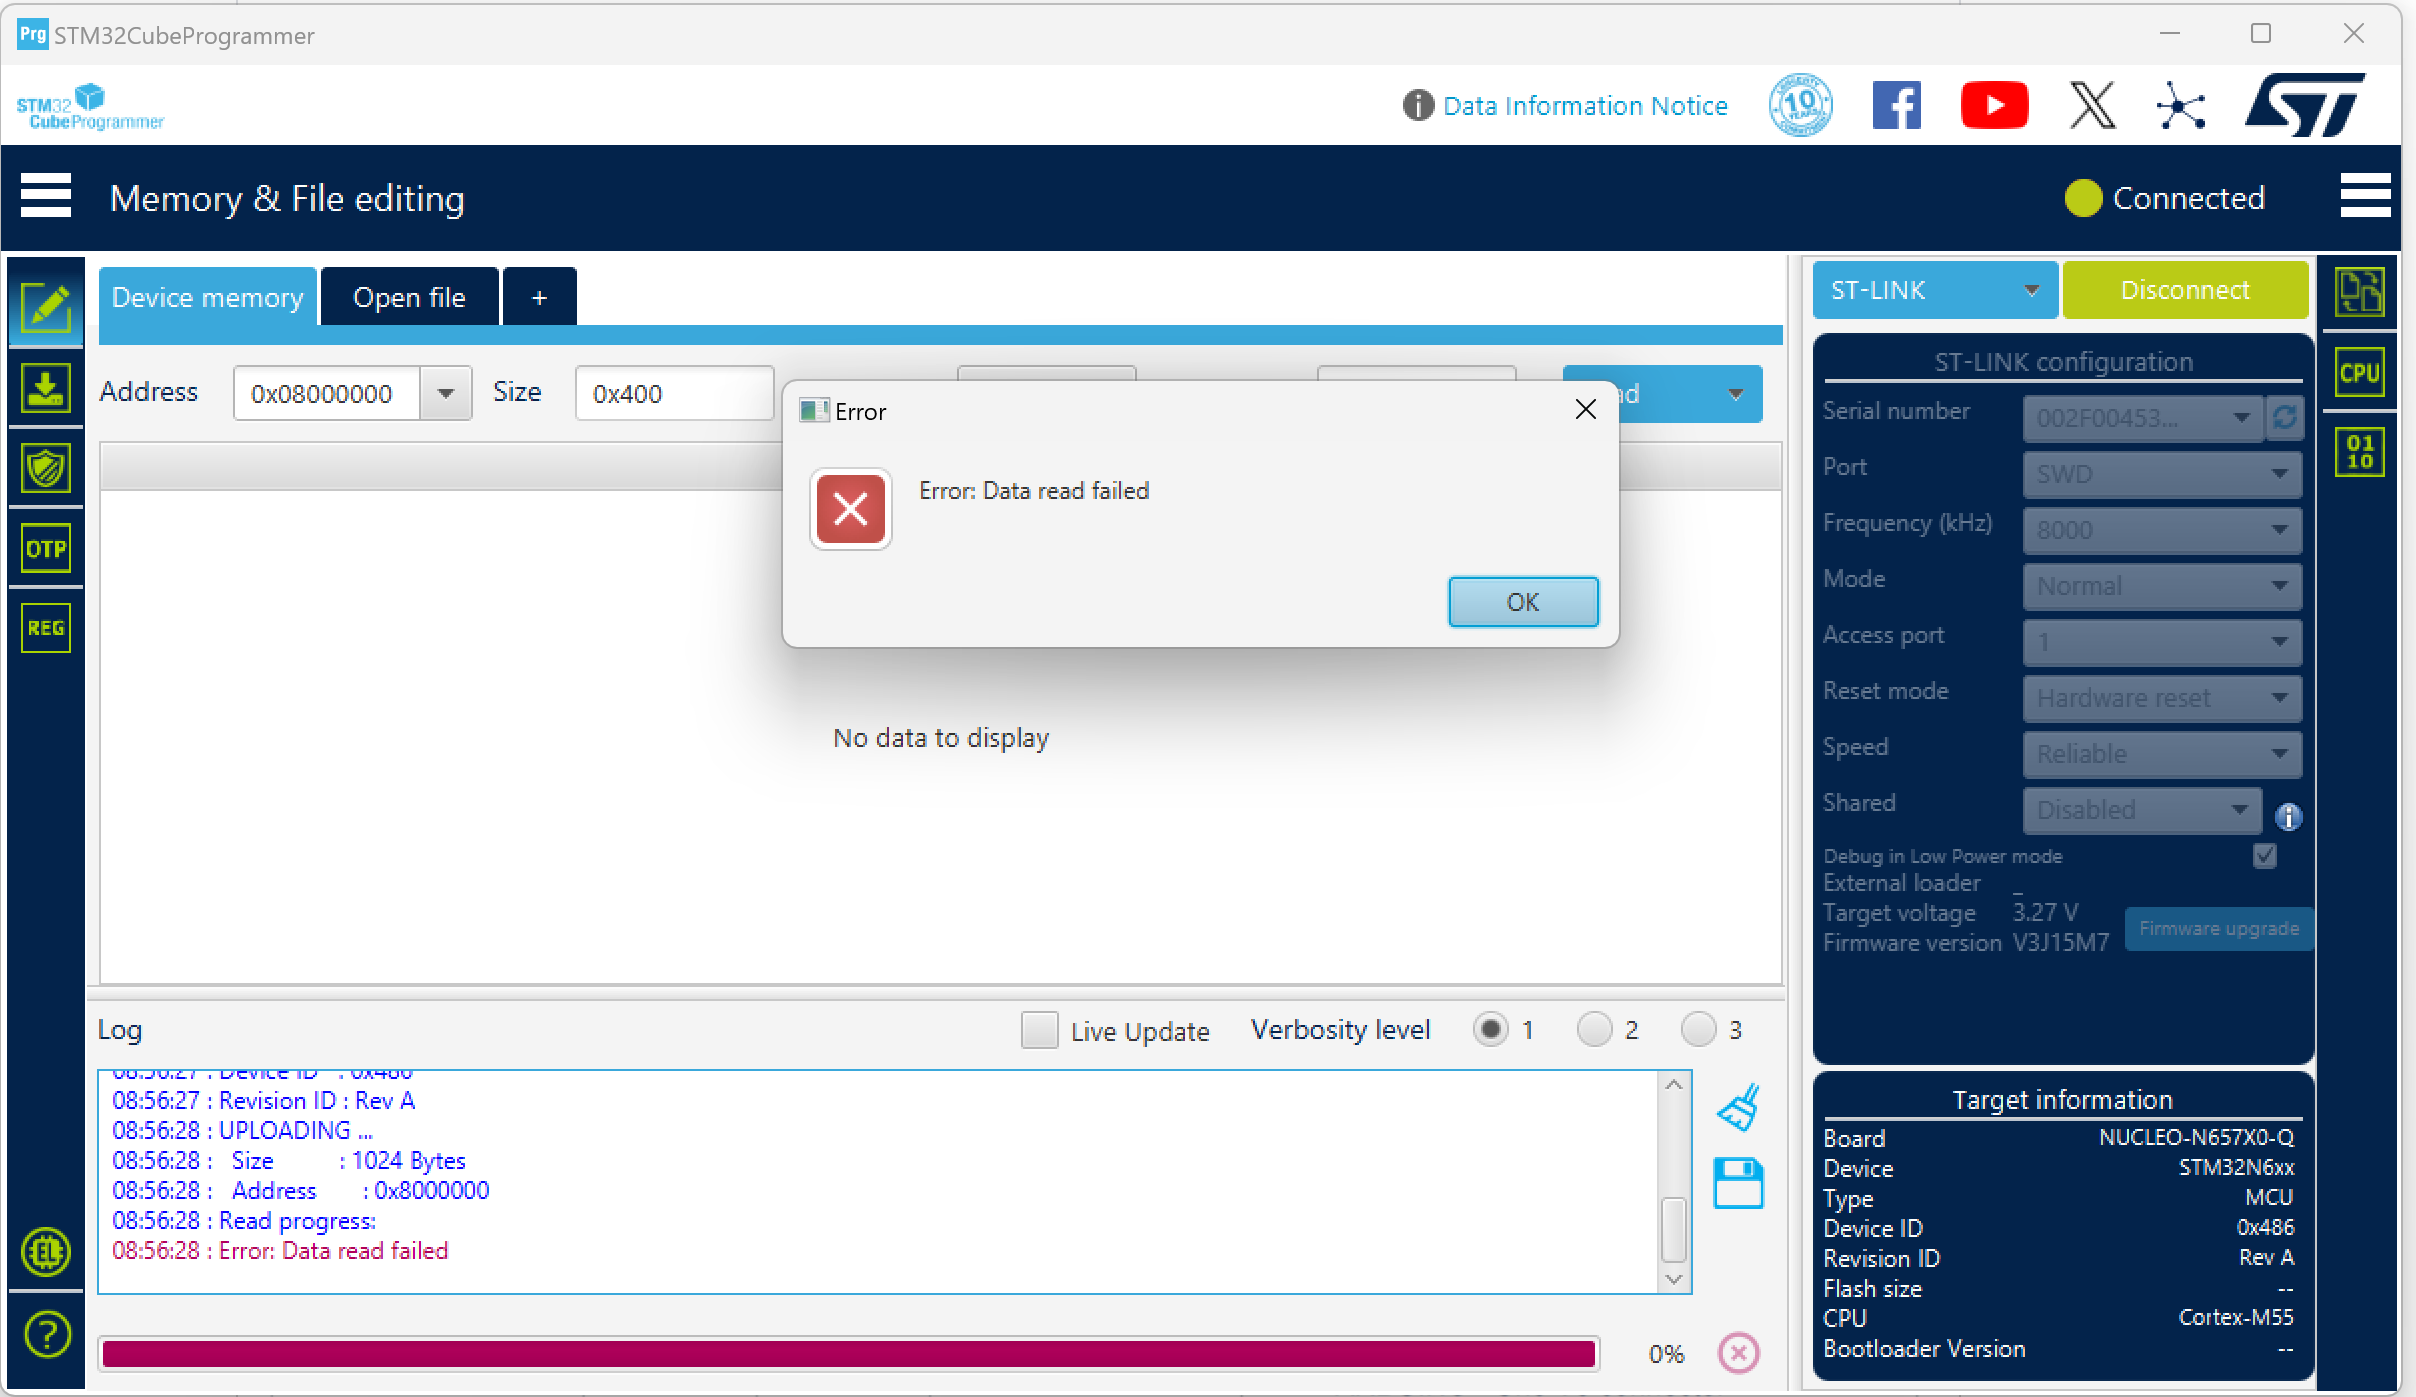
Task: Click OK in the Error dialog
Action: 1522,602
